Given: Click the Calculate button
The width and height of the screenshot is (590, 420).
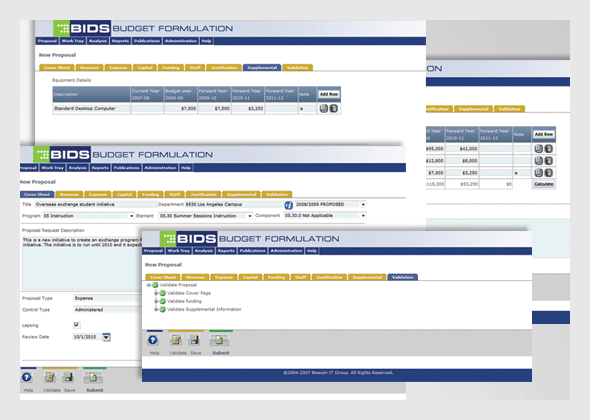Looking at the screenshot, I should (544, 184).
